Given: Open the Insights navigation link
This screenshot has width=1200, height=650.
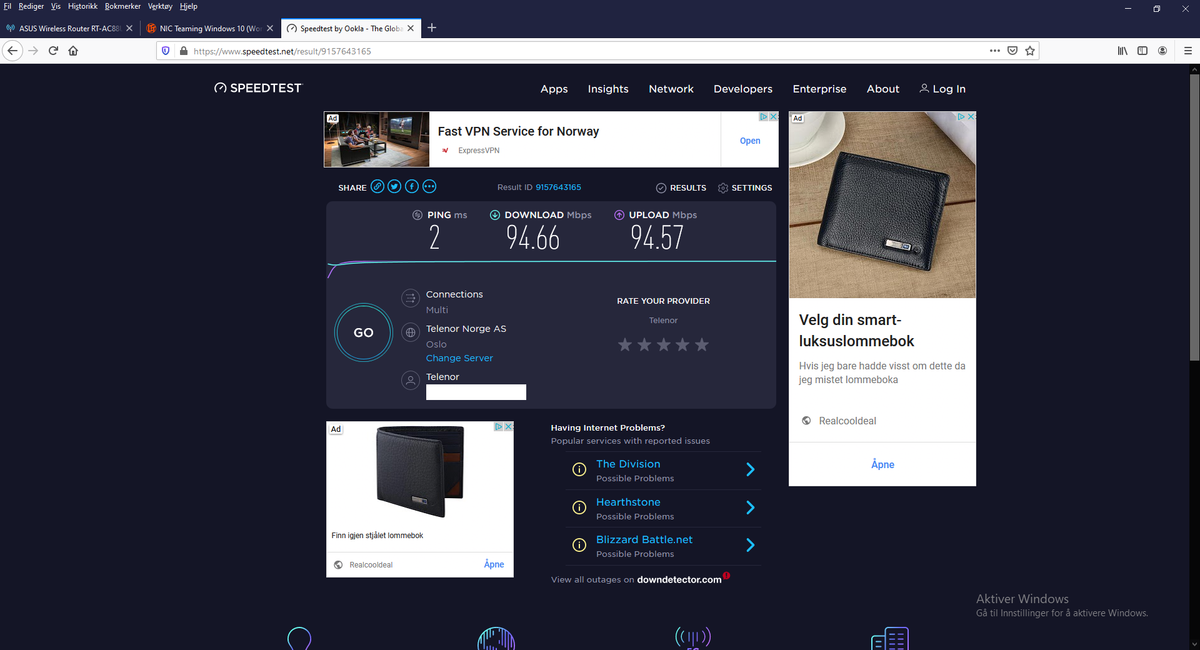Looking at the screenshot, I should click(608, 89).
